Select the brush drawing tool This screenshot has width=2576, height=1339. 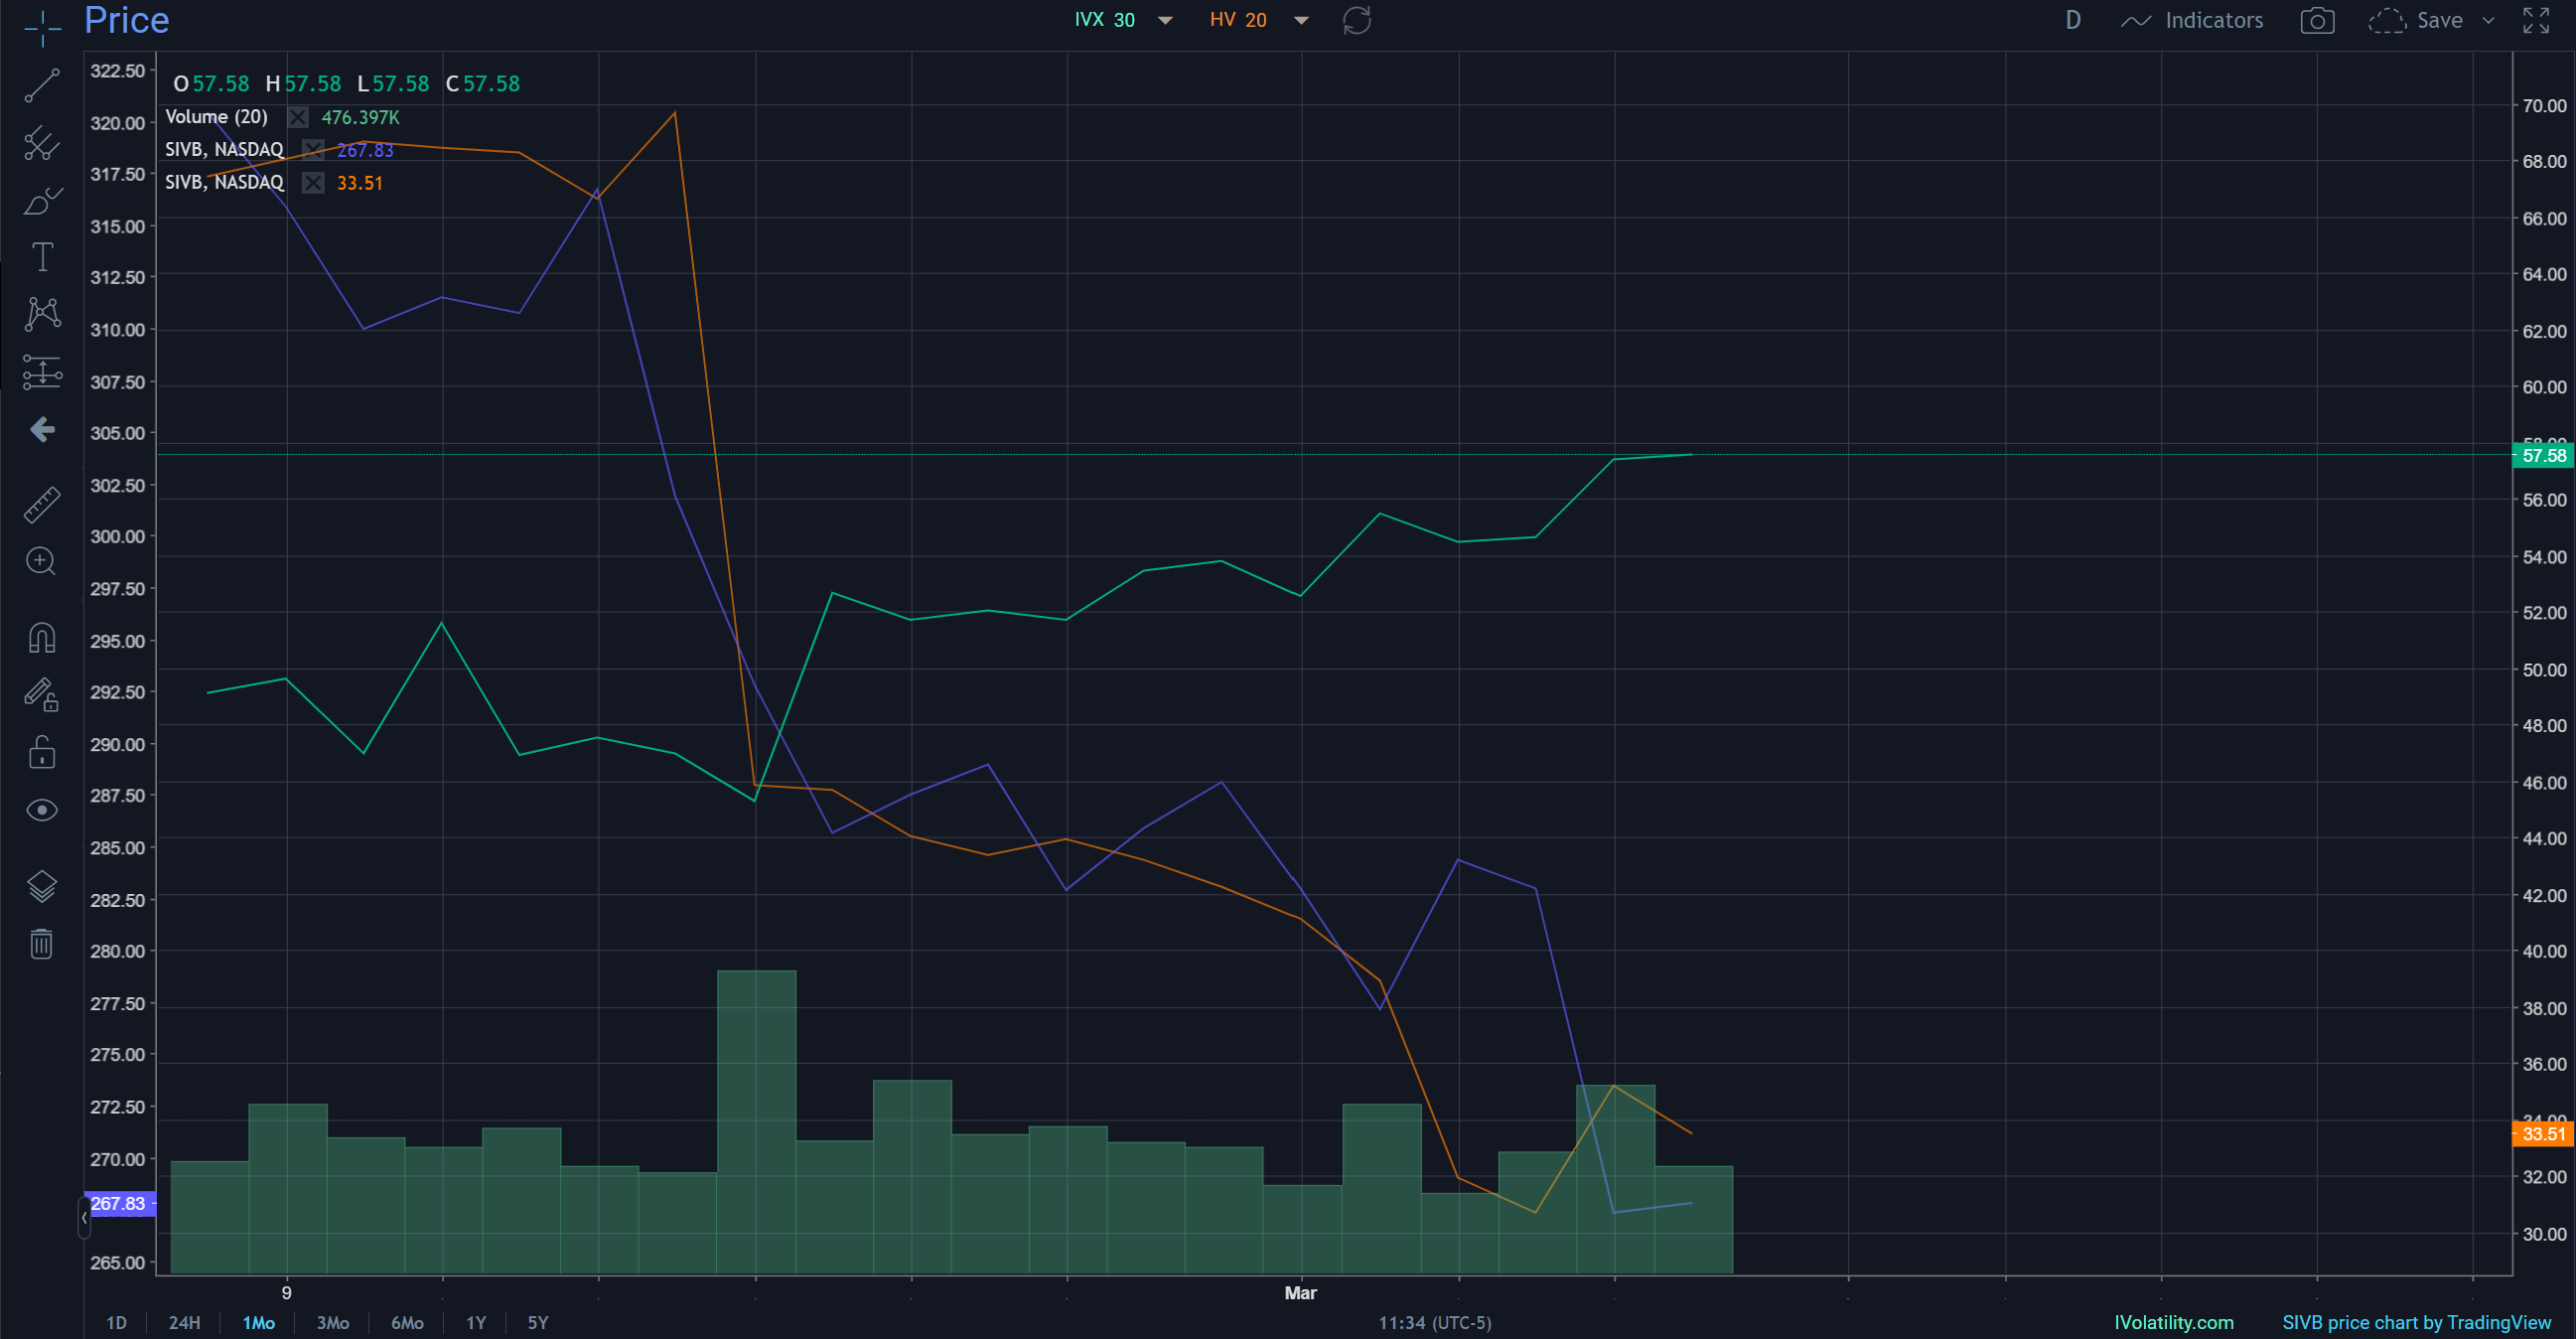tap(42, 201)
